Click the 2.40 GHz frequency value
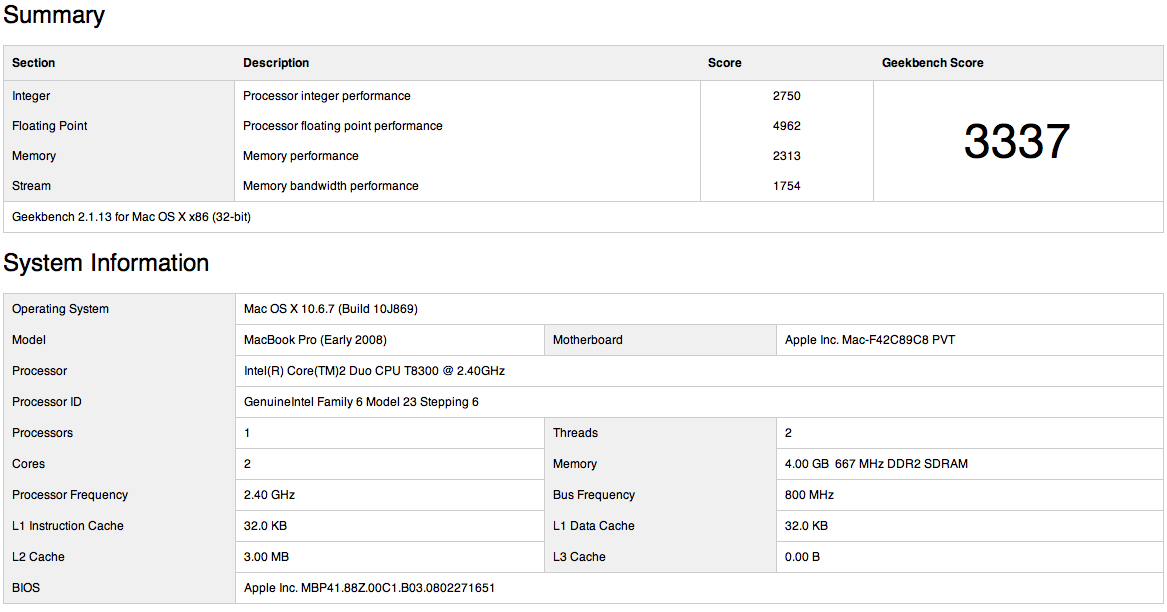The height and width of the screenshot is (612, 1167). coord(269,495)
